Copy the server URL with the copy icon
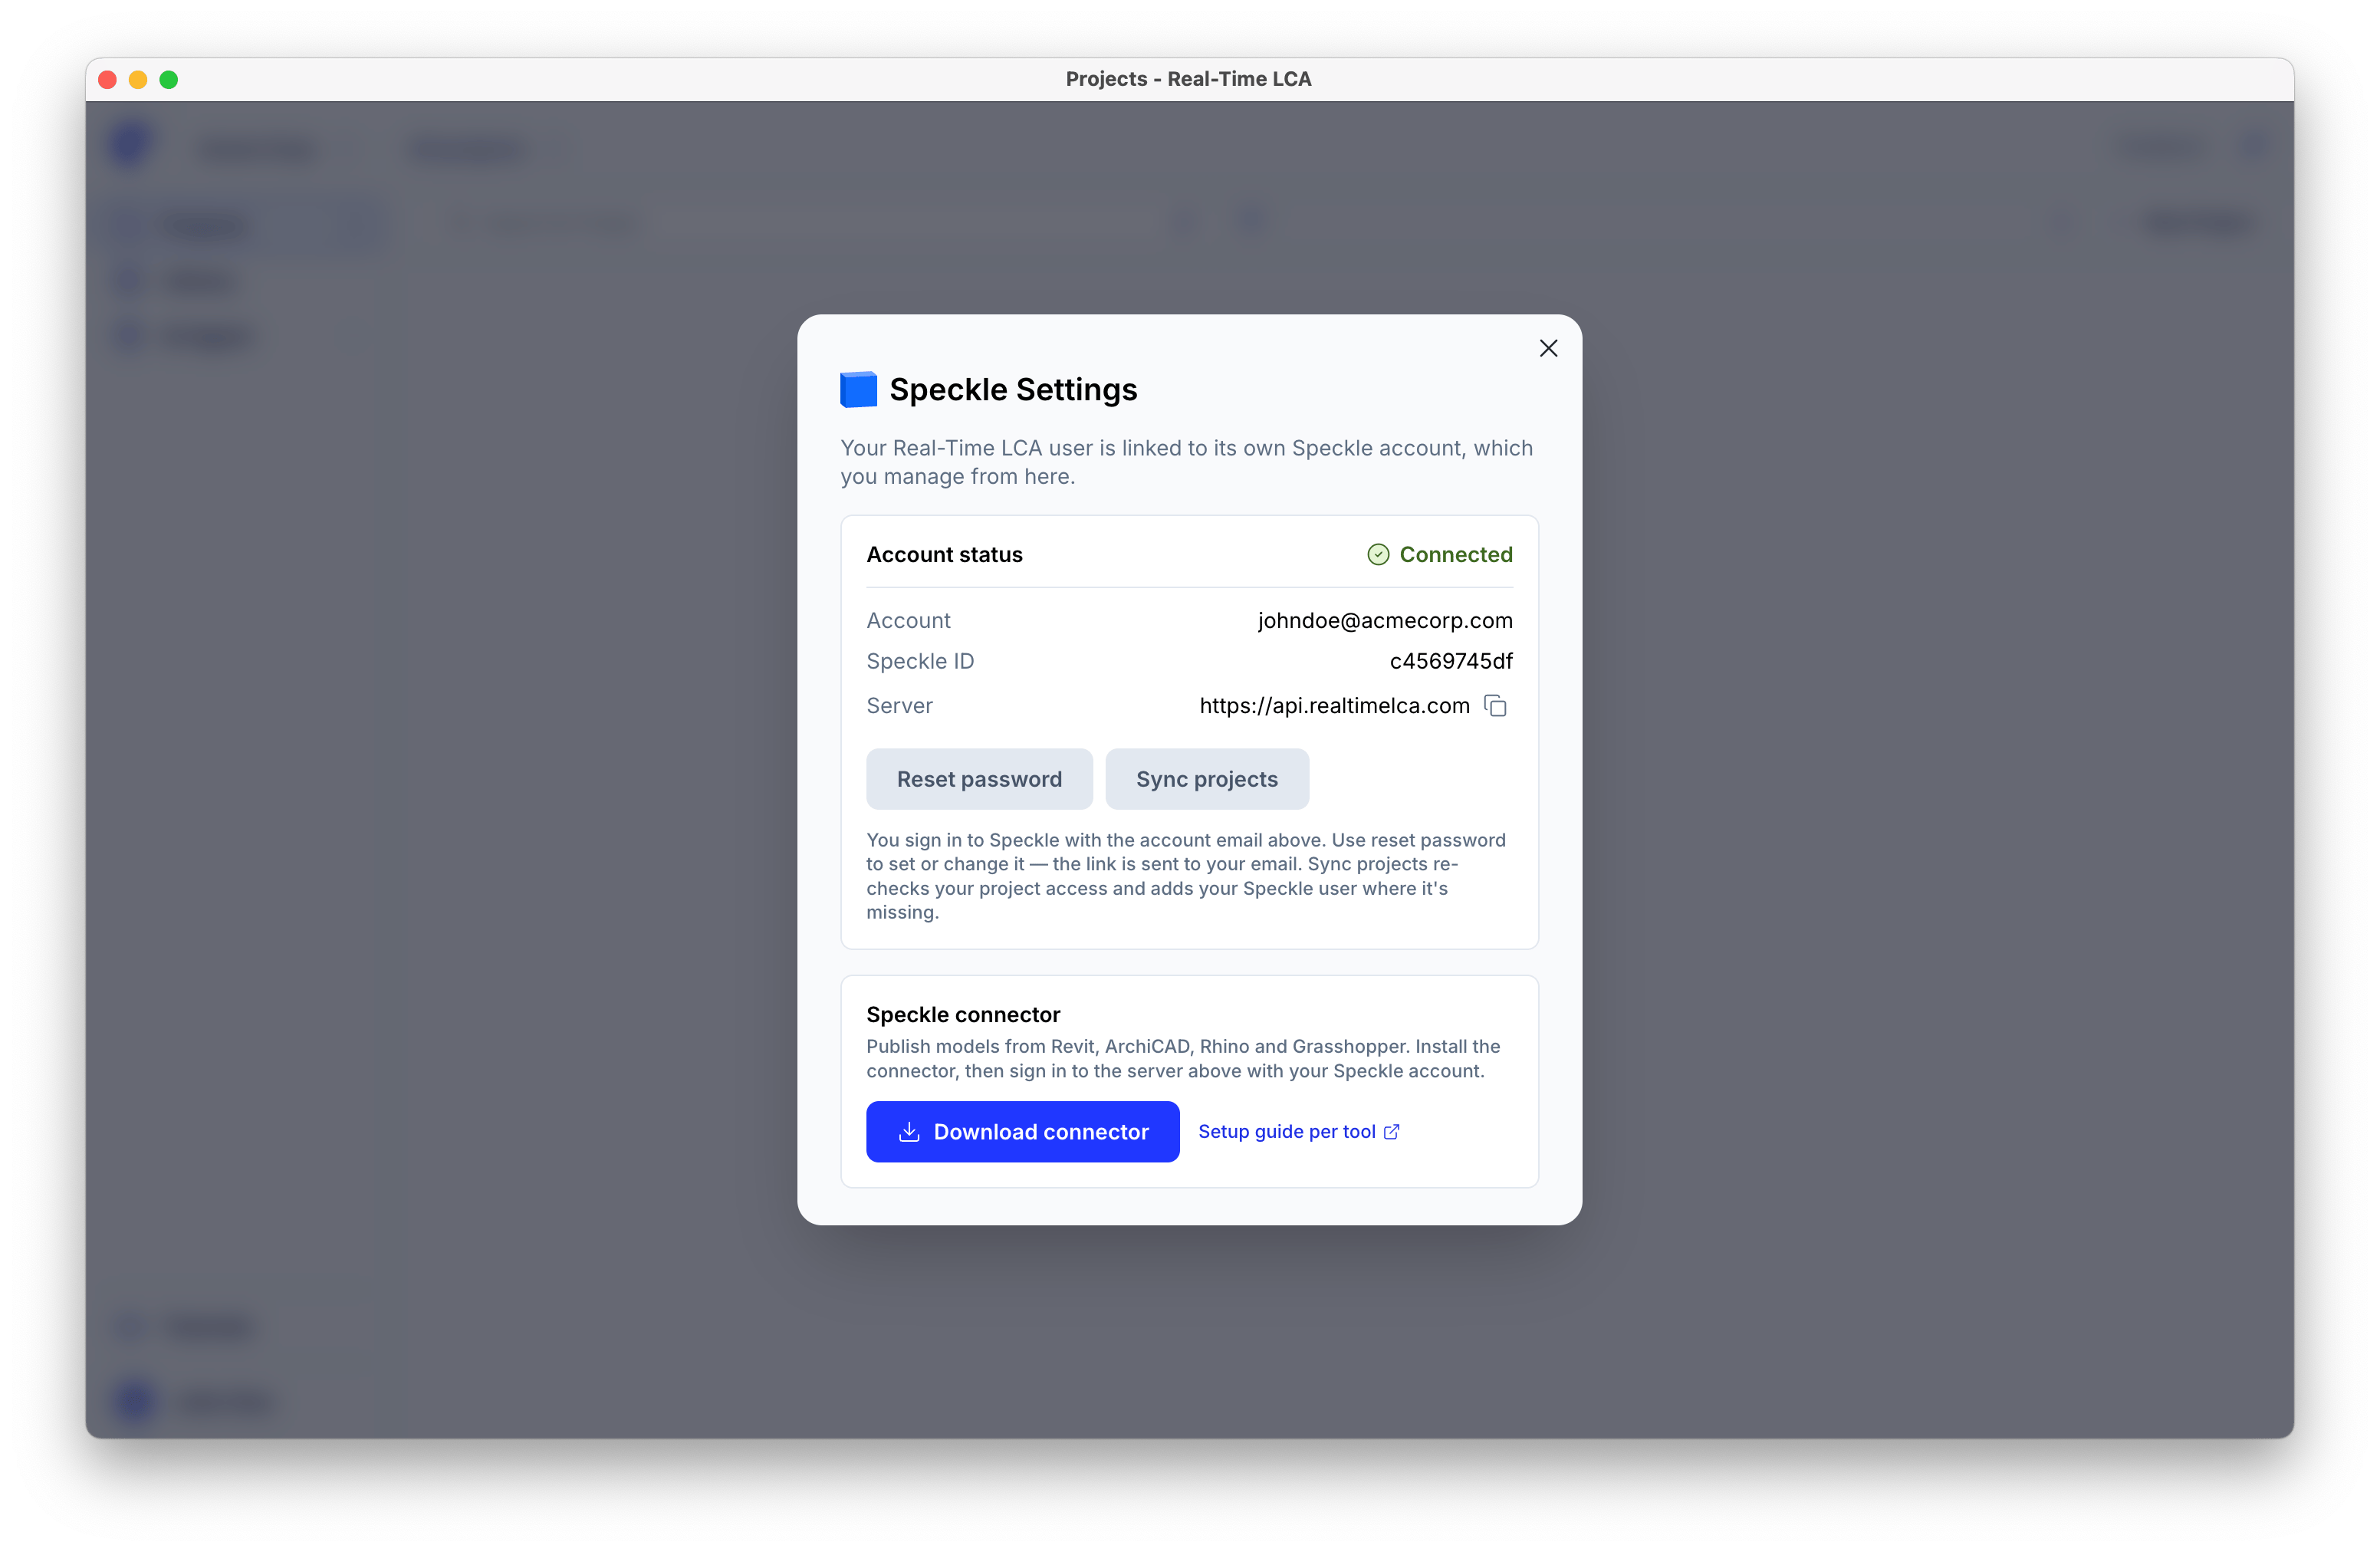The width and height of the screenshot is (2380, 1552). (1495, 706)
